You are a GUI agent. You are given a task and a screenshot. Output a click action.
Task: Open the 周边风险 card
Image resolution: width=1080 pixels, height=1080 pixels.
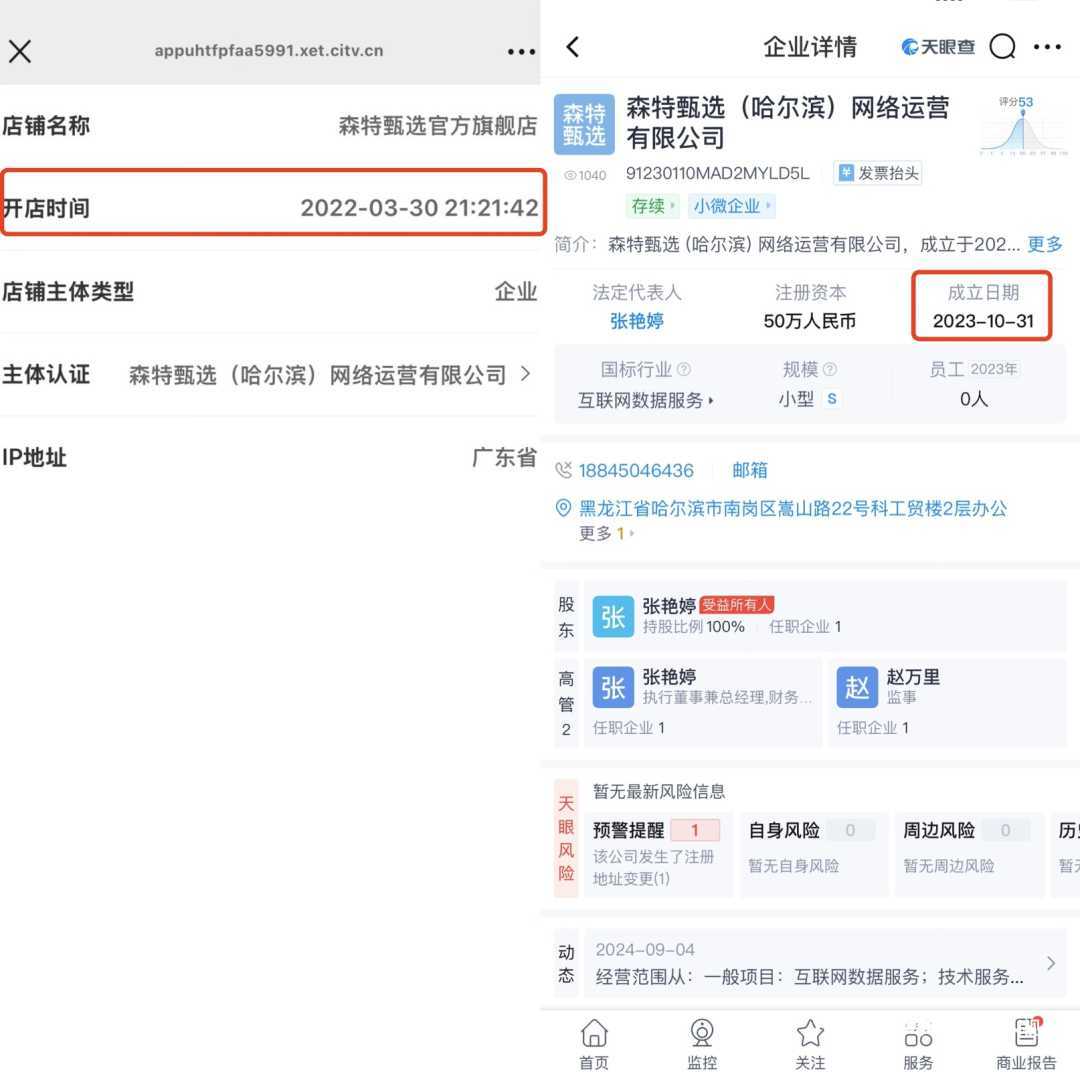969,854
